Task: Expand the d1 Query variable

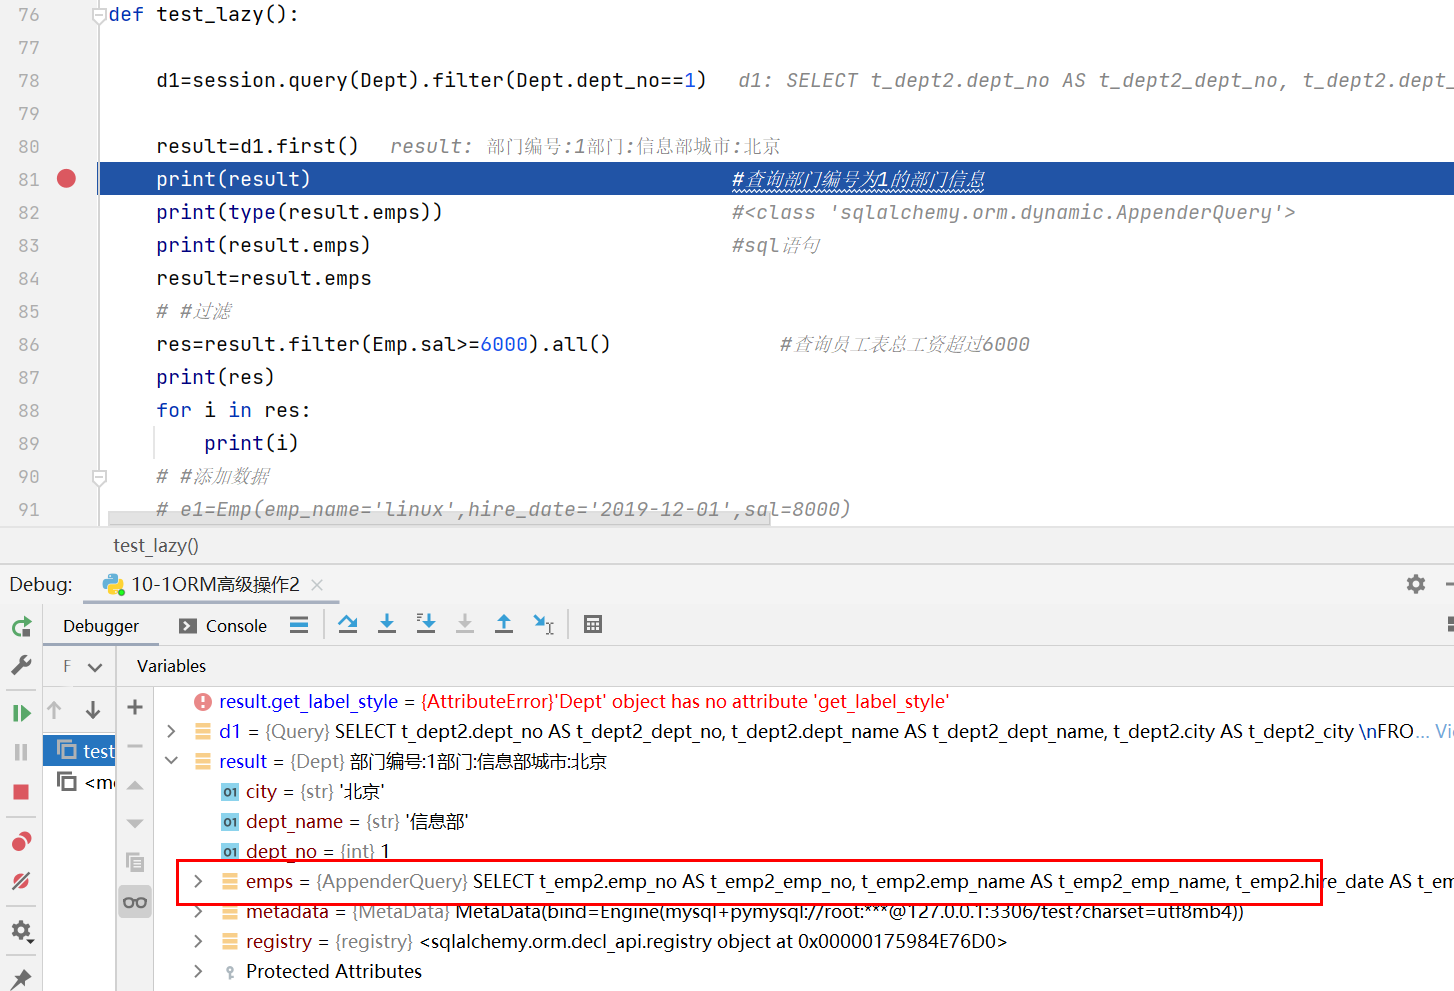Action: [171, 731]
